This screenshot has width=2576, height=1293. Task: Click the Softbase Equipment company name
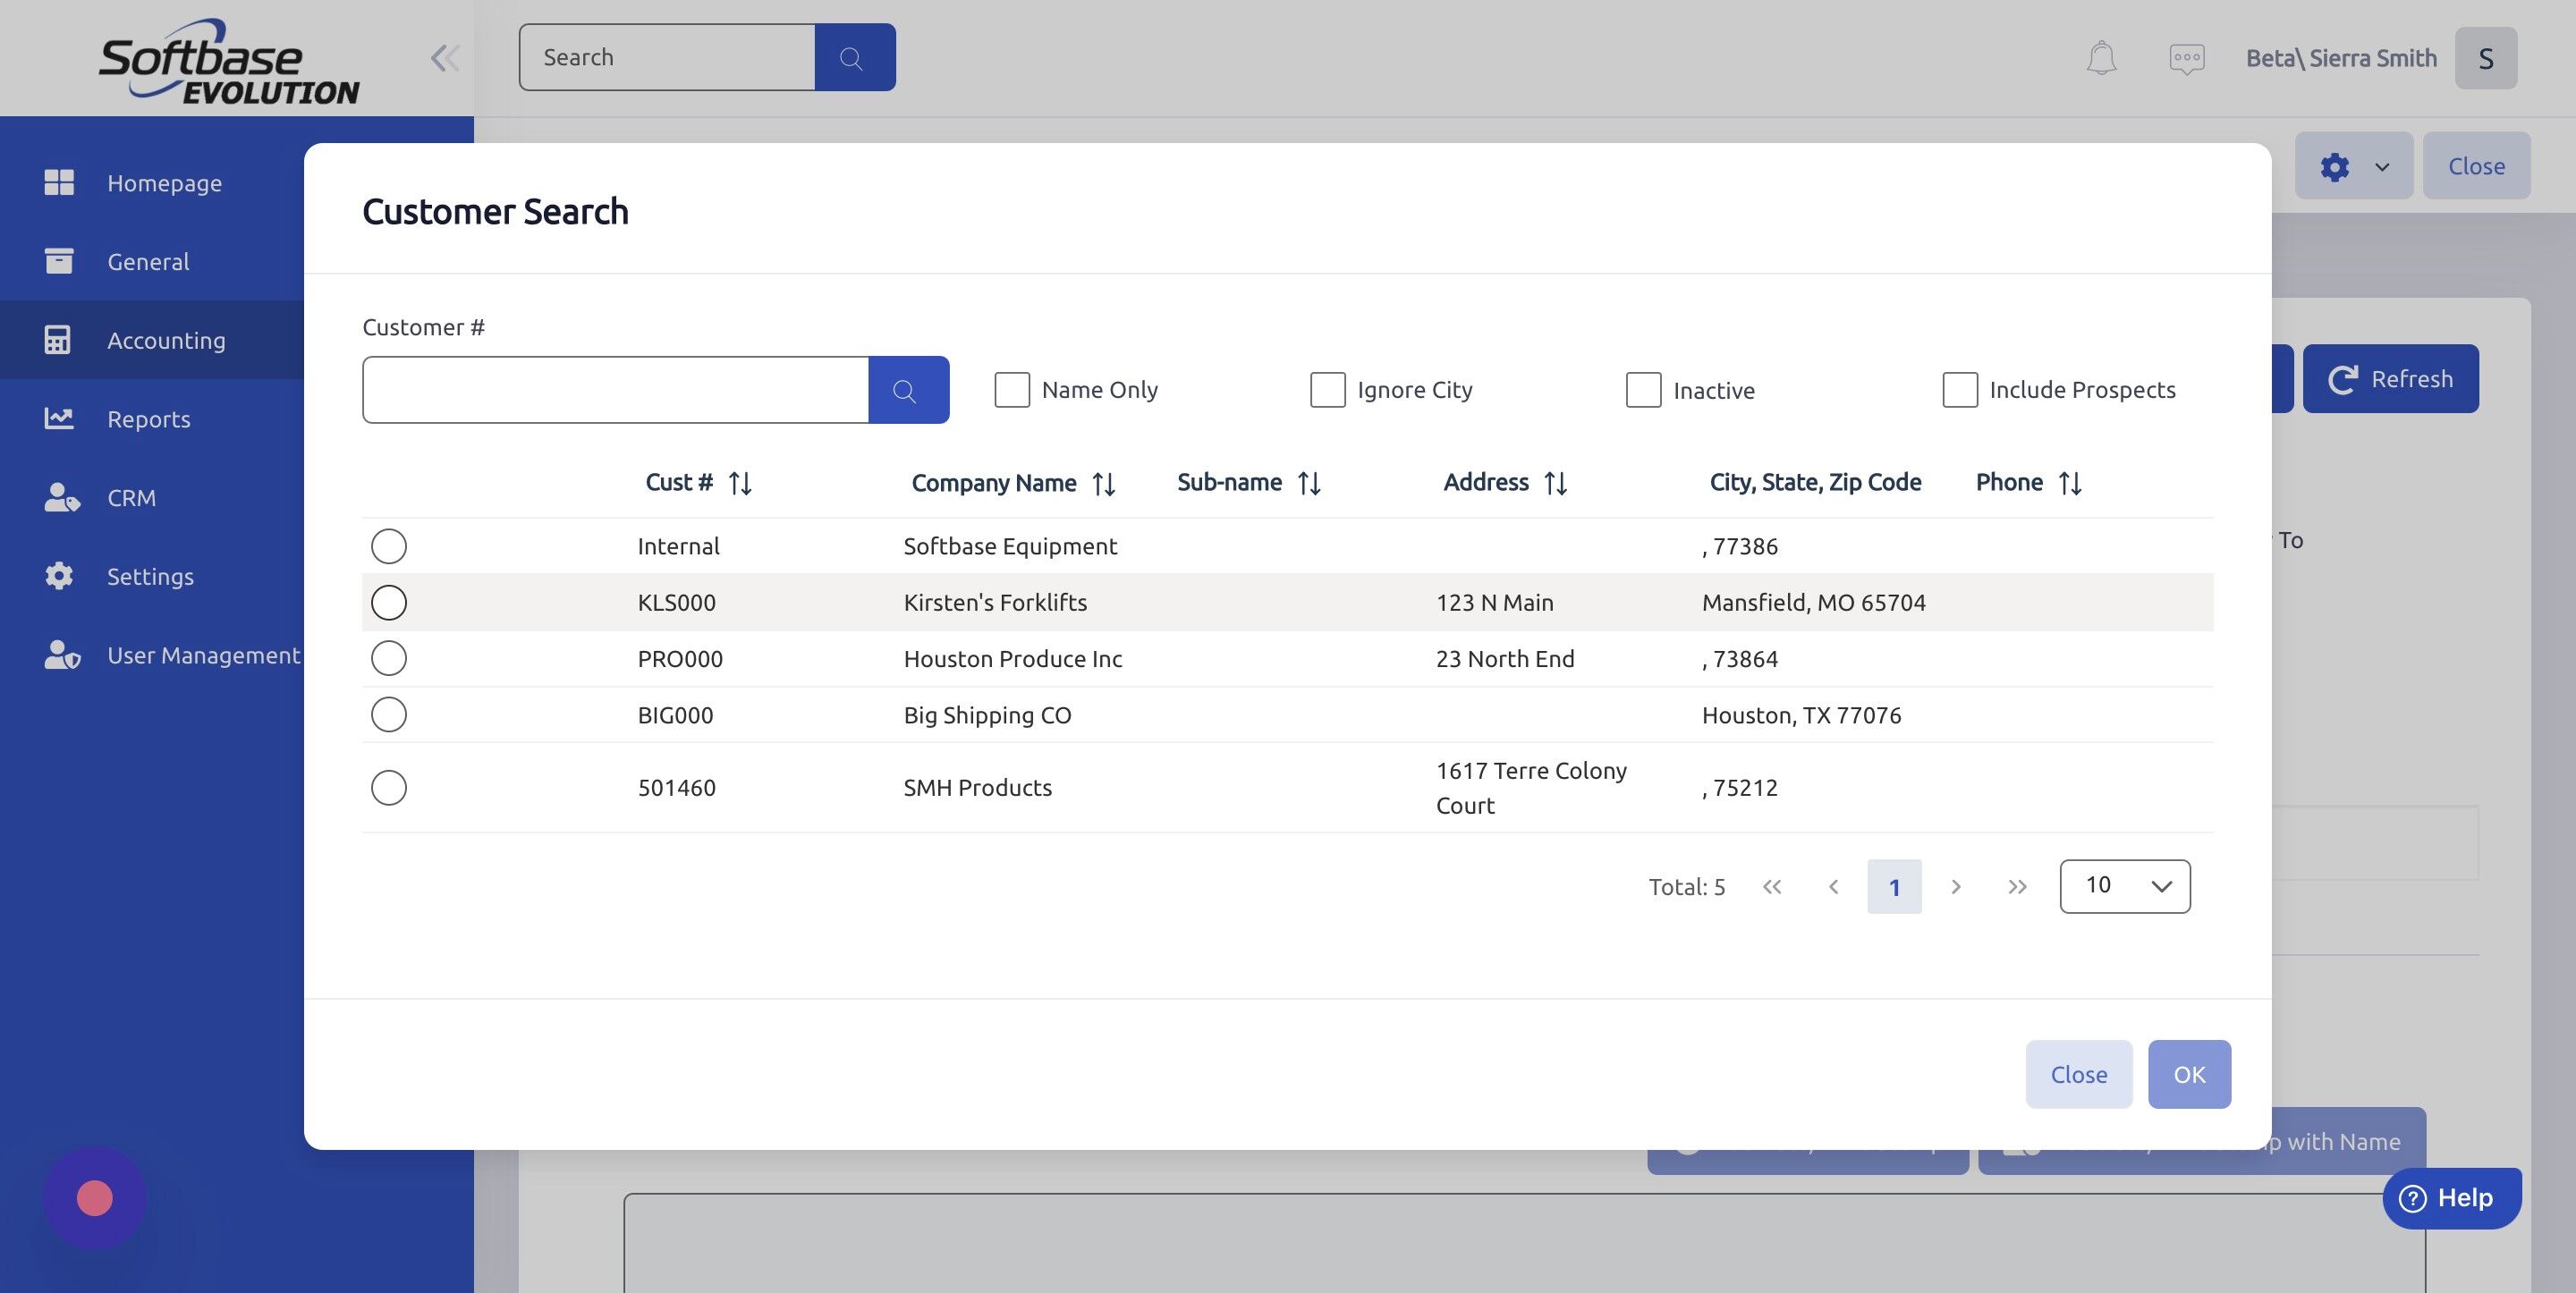[x=1010, y=546]
